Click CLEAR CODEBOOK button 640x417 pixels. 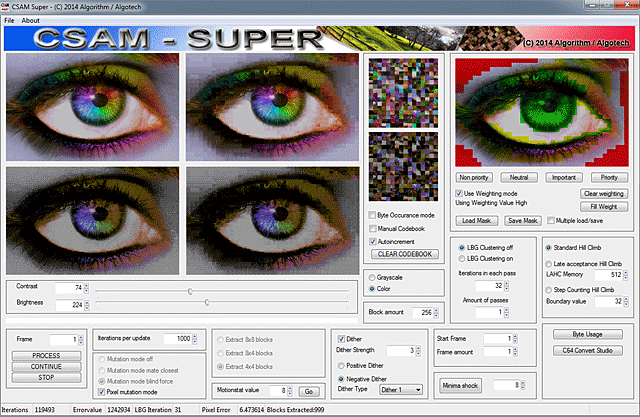coord(404,254)
